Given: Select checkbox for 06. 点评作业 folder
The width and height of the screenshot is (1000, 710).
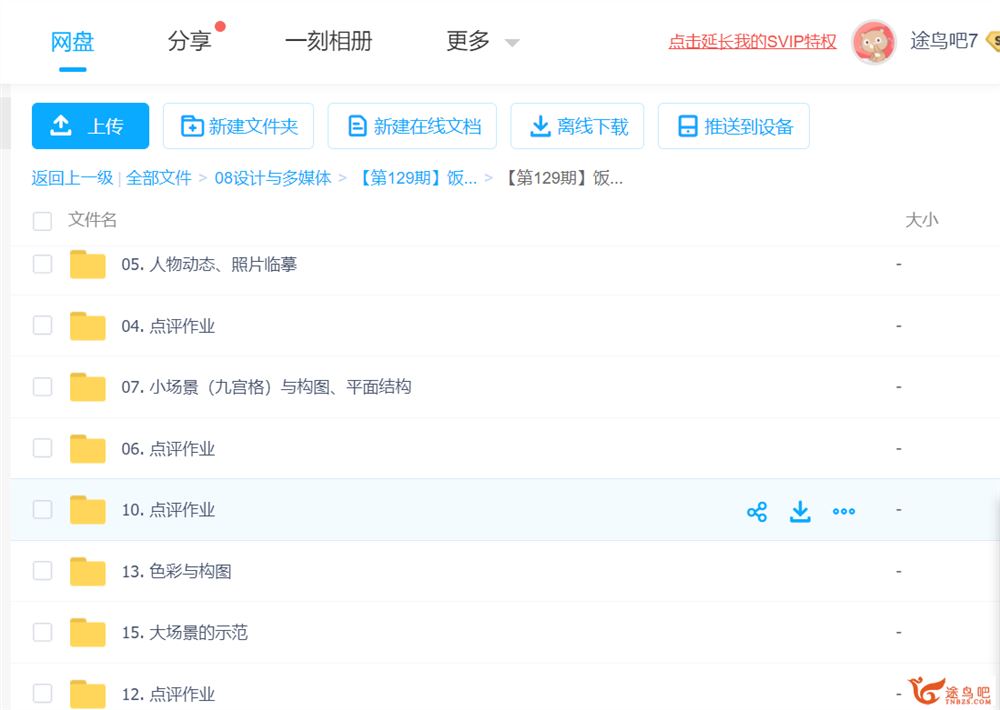Looking at the screenshot, I should click(x=42, y=448).
